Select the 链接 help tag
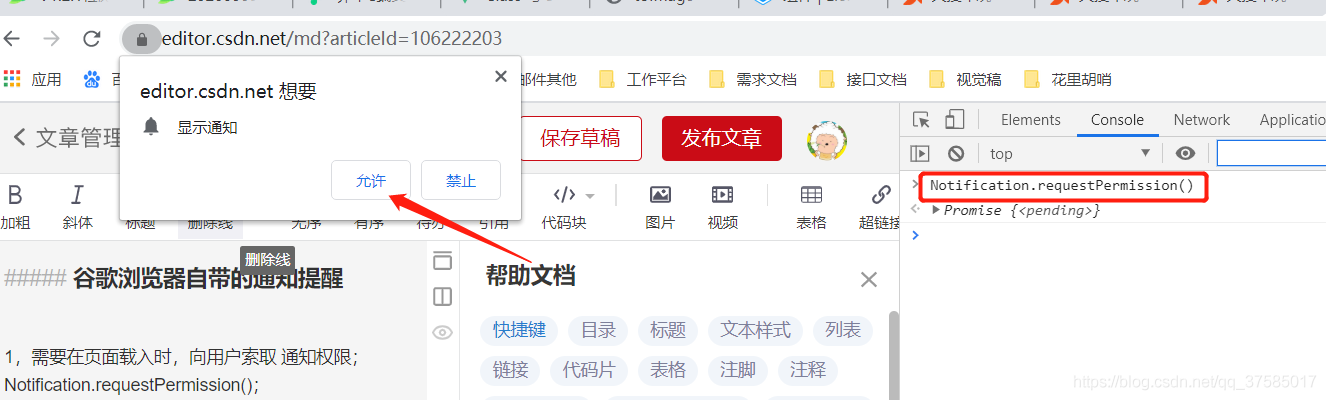Screen dimensions: 1326x400 pos(510,370)
